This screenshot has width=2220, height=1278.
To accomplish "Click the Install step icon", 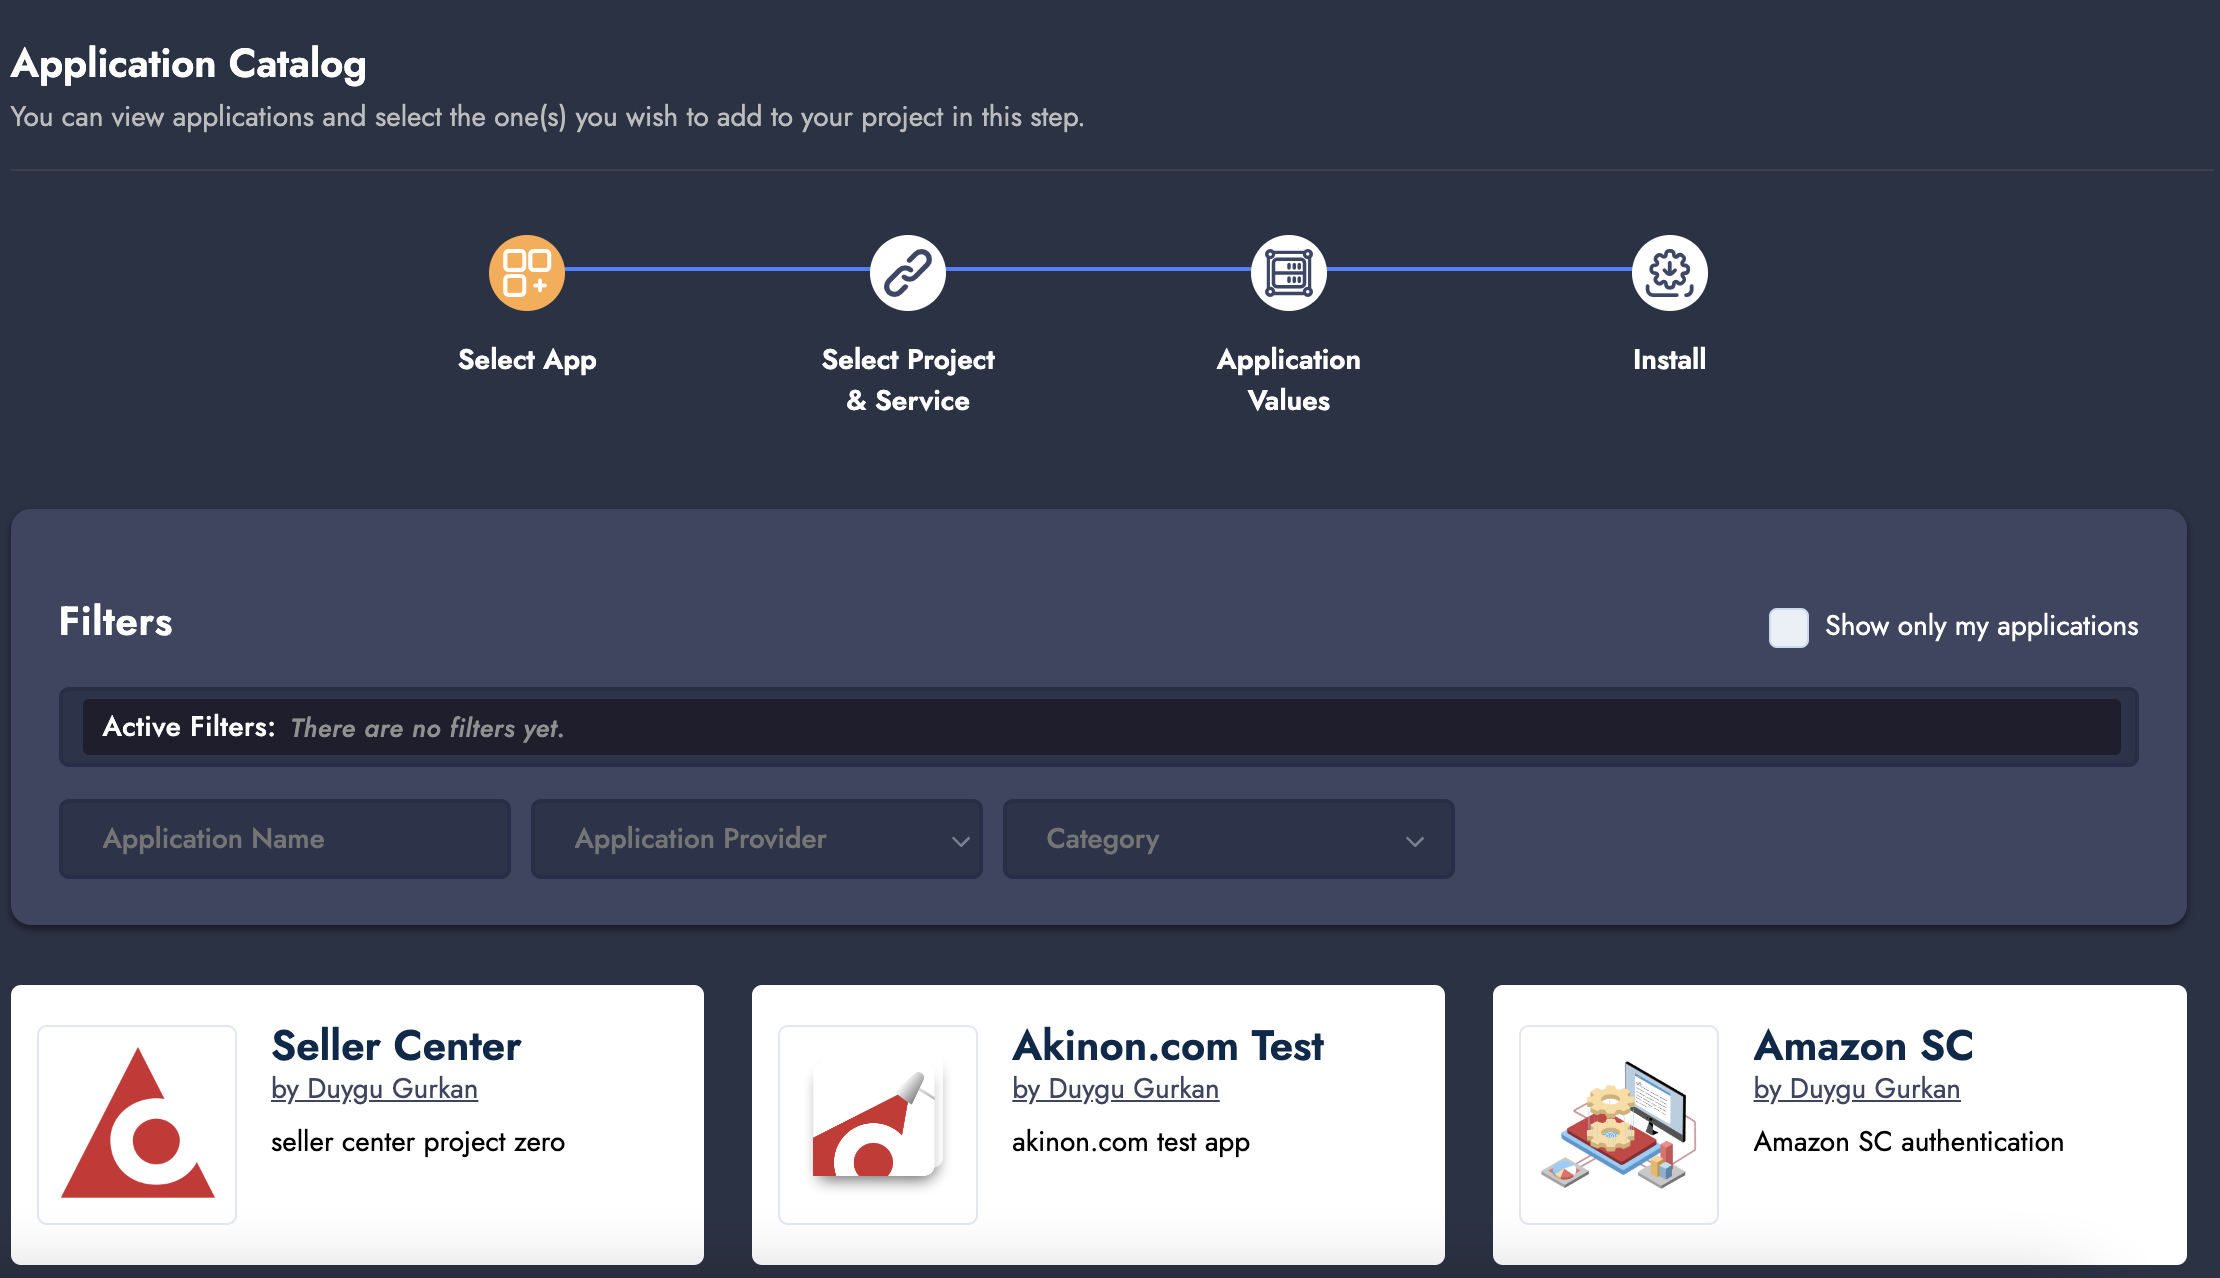I will [x=1670, y=273].
